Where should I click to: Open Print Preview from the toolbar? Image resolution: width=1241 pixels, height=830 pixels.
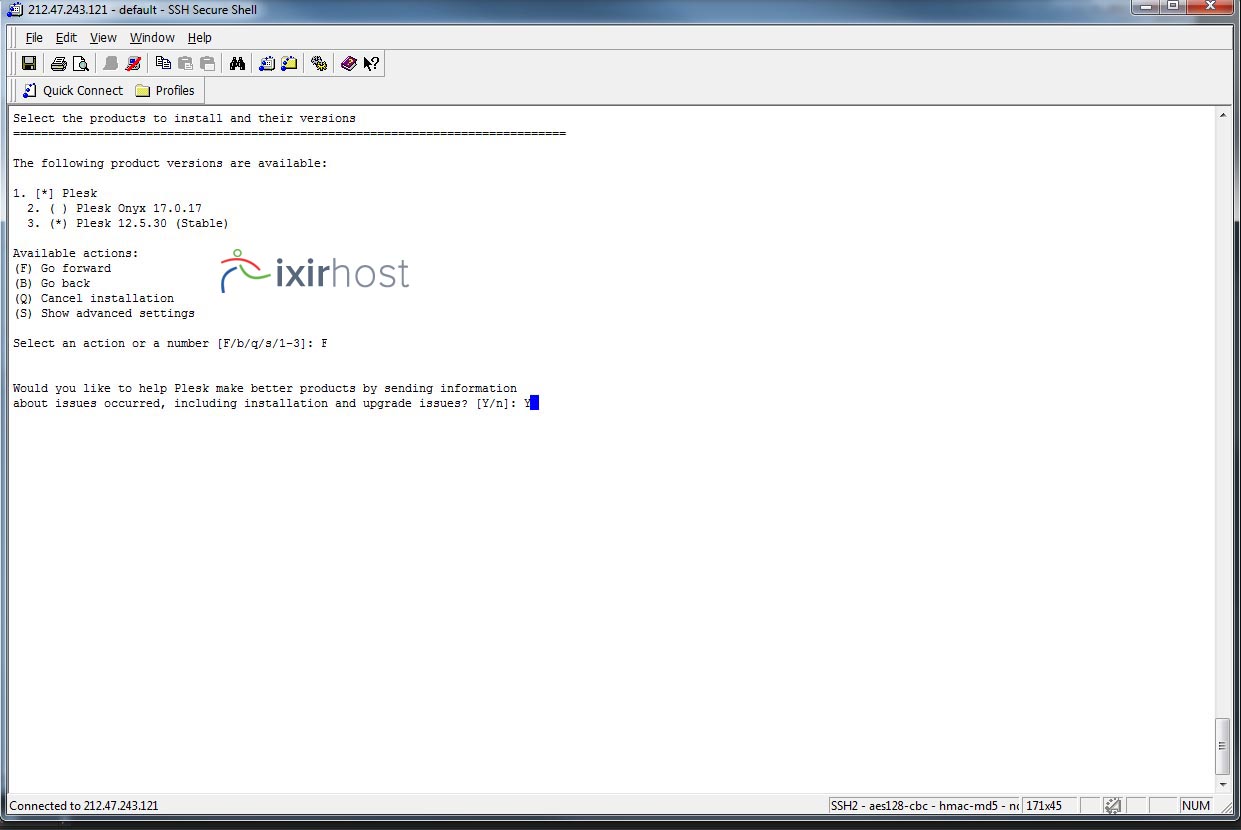pyautogui.click(x=80, y=64)
